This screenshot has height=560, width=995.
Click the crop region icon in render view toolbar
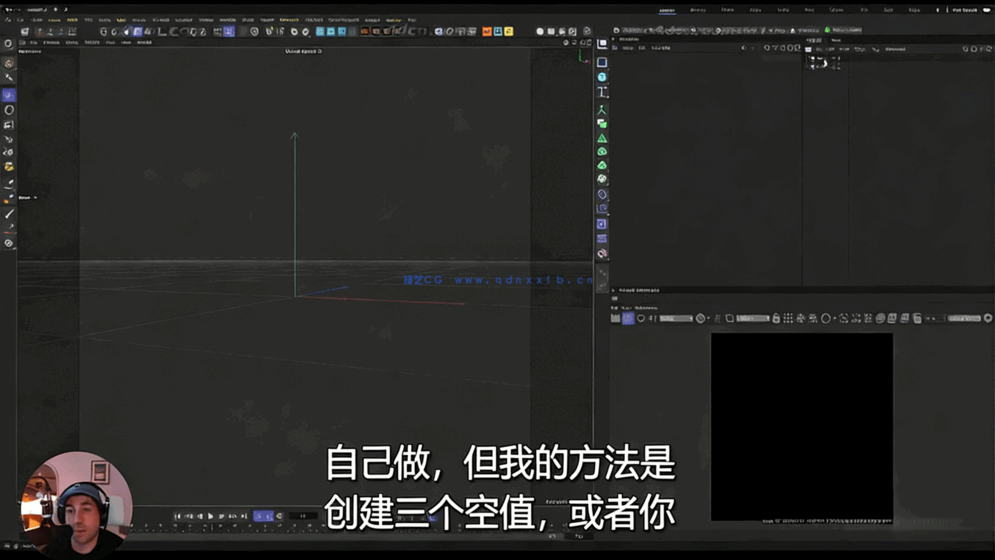pyautogui.click(x=730, y=318)
